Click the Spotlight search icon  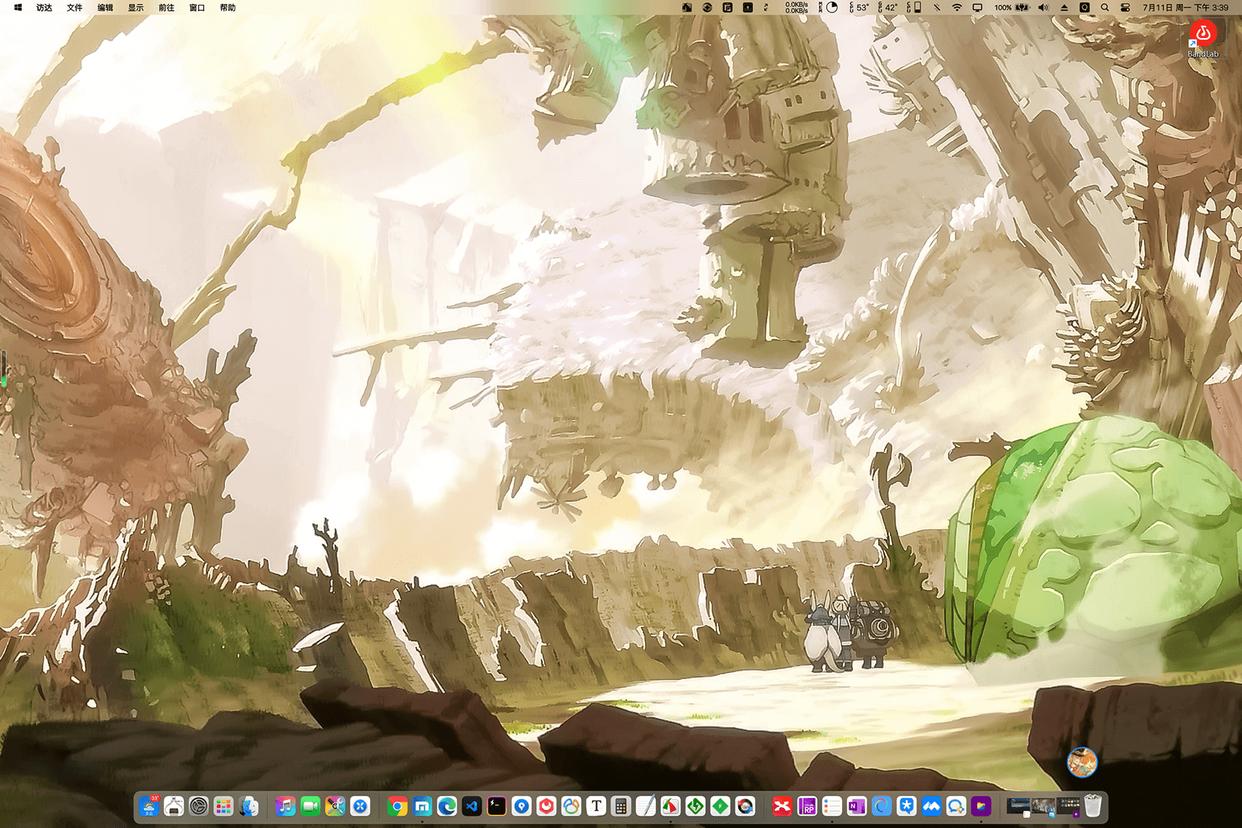pos(1104,7)
